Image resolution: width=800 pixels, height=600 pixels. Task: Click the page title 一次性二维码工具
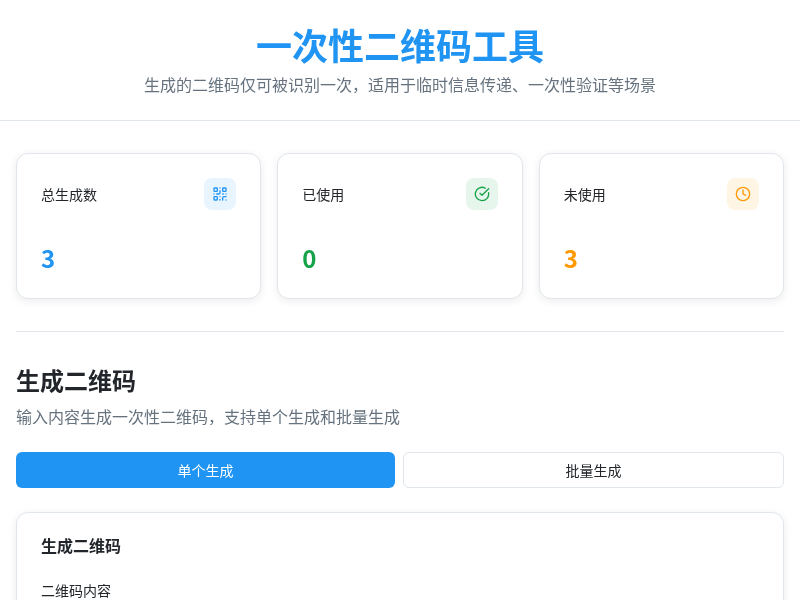coord(400,46)
